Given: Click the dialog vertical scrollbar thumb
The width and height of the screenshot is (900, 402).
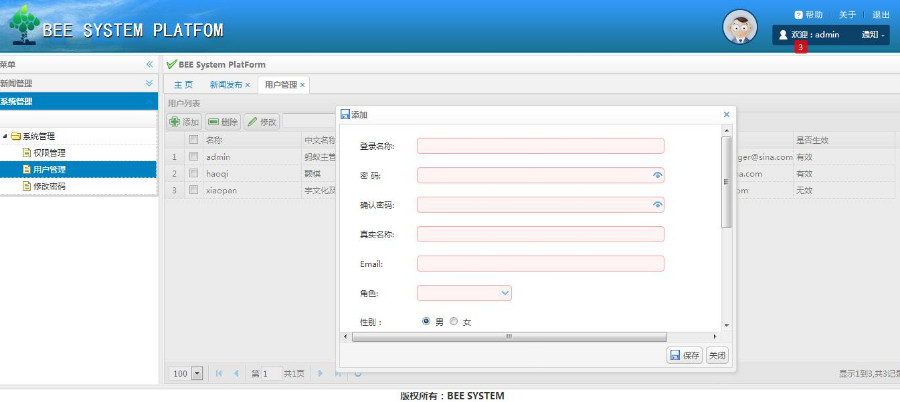Looking at the screenshot, I should pyautogui.click(x=726, y=181).
